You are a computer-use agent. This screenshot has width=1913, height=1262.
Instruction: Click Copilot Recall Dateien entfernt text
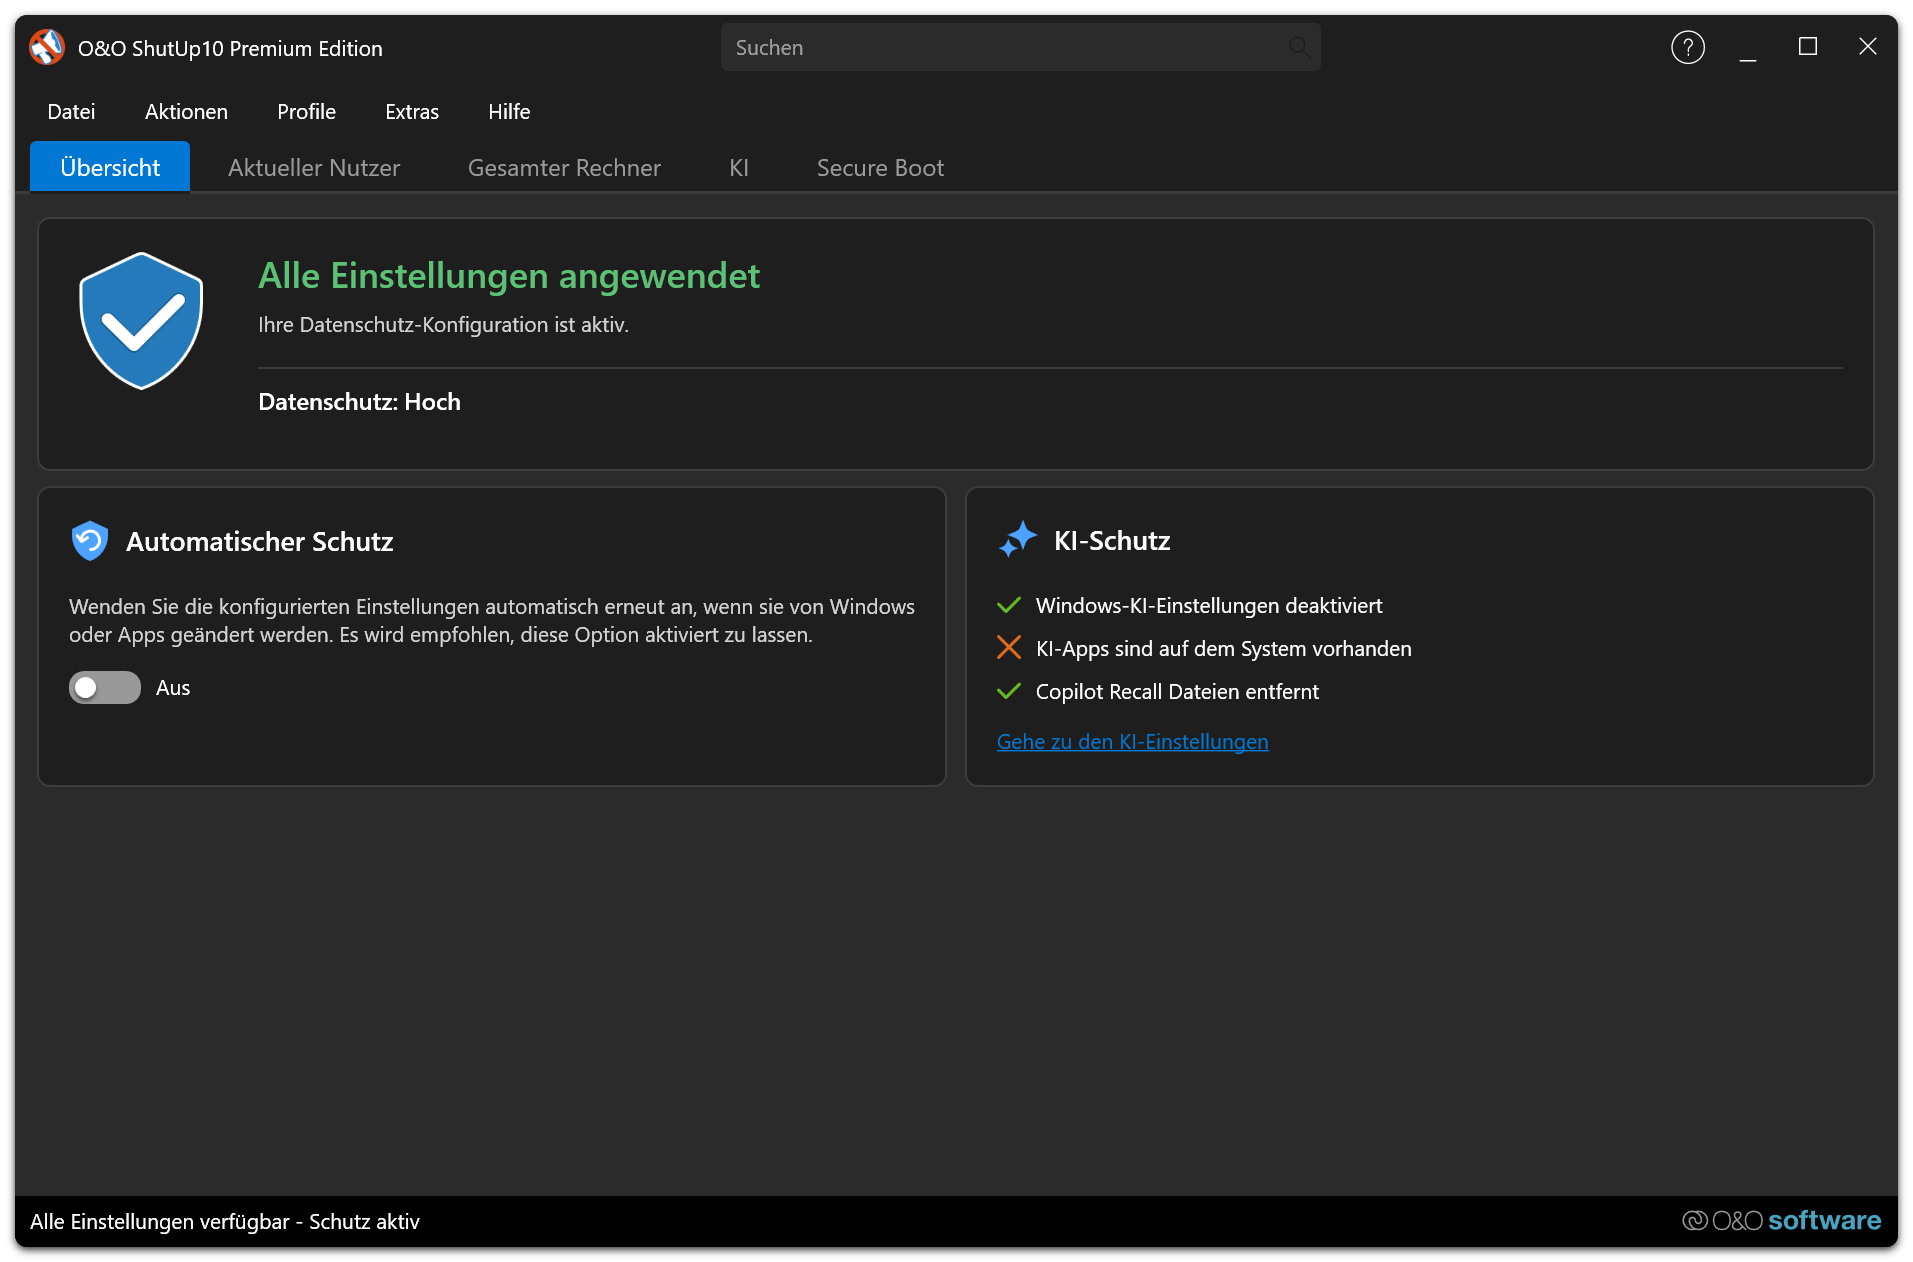(x=1177, y=691)
